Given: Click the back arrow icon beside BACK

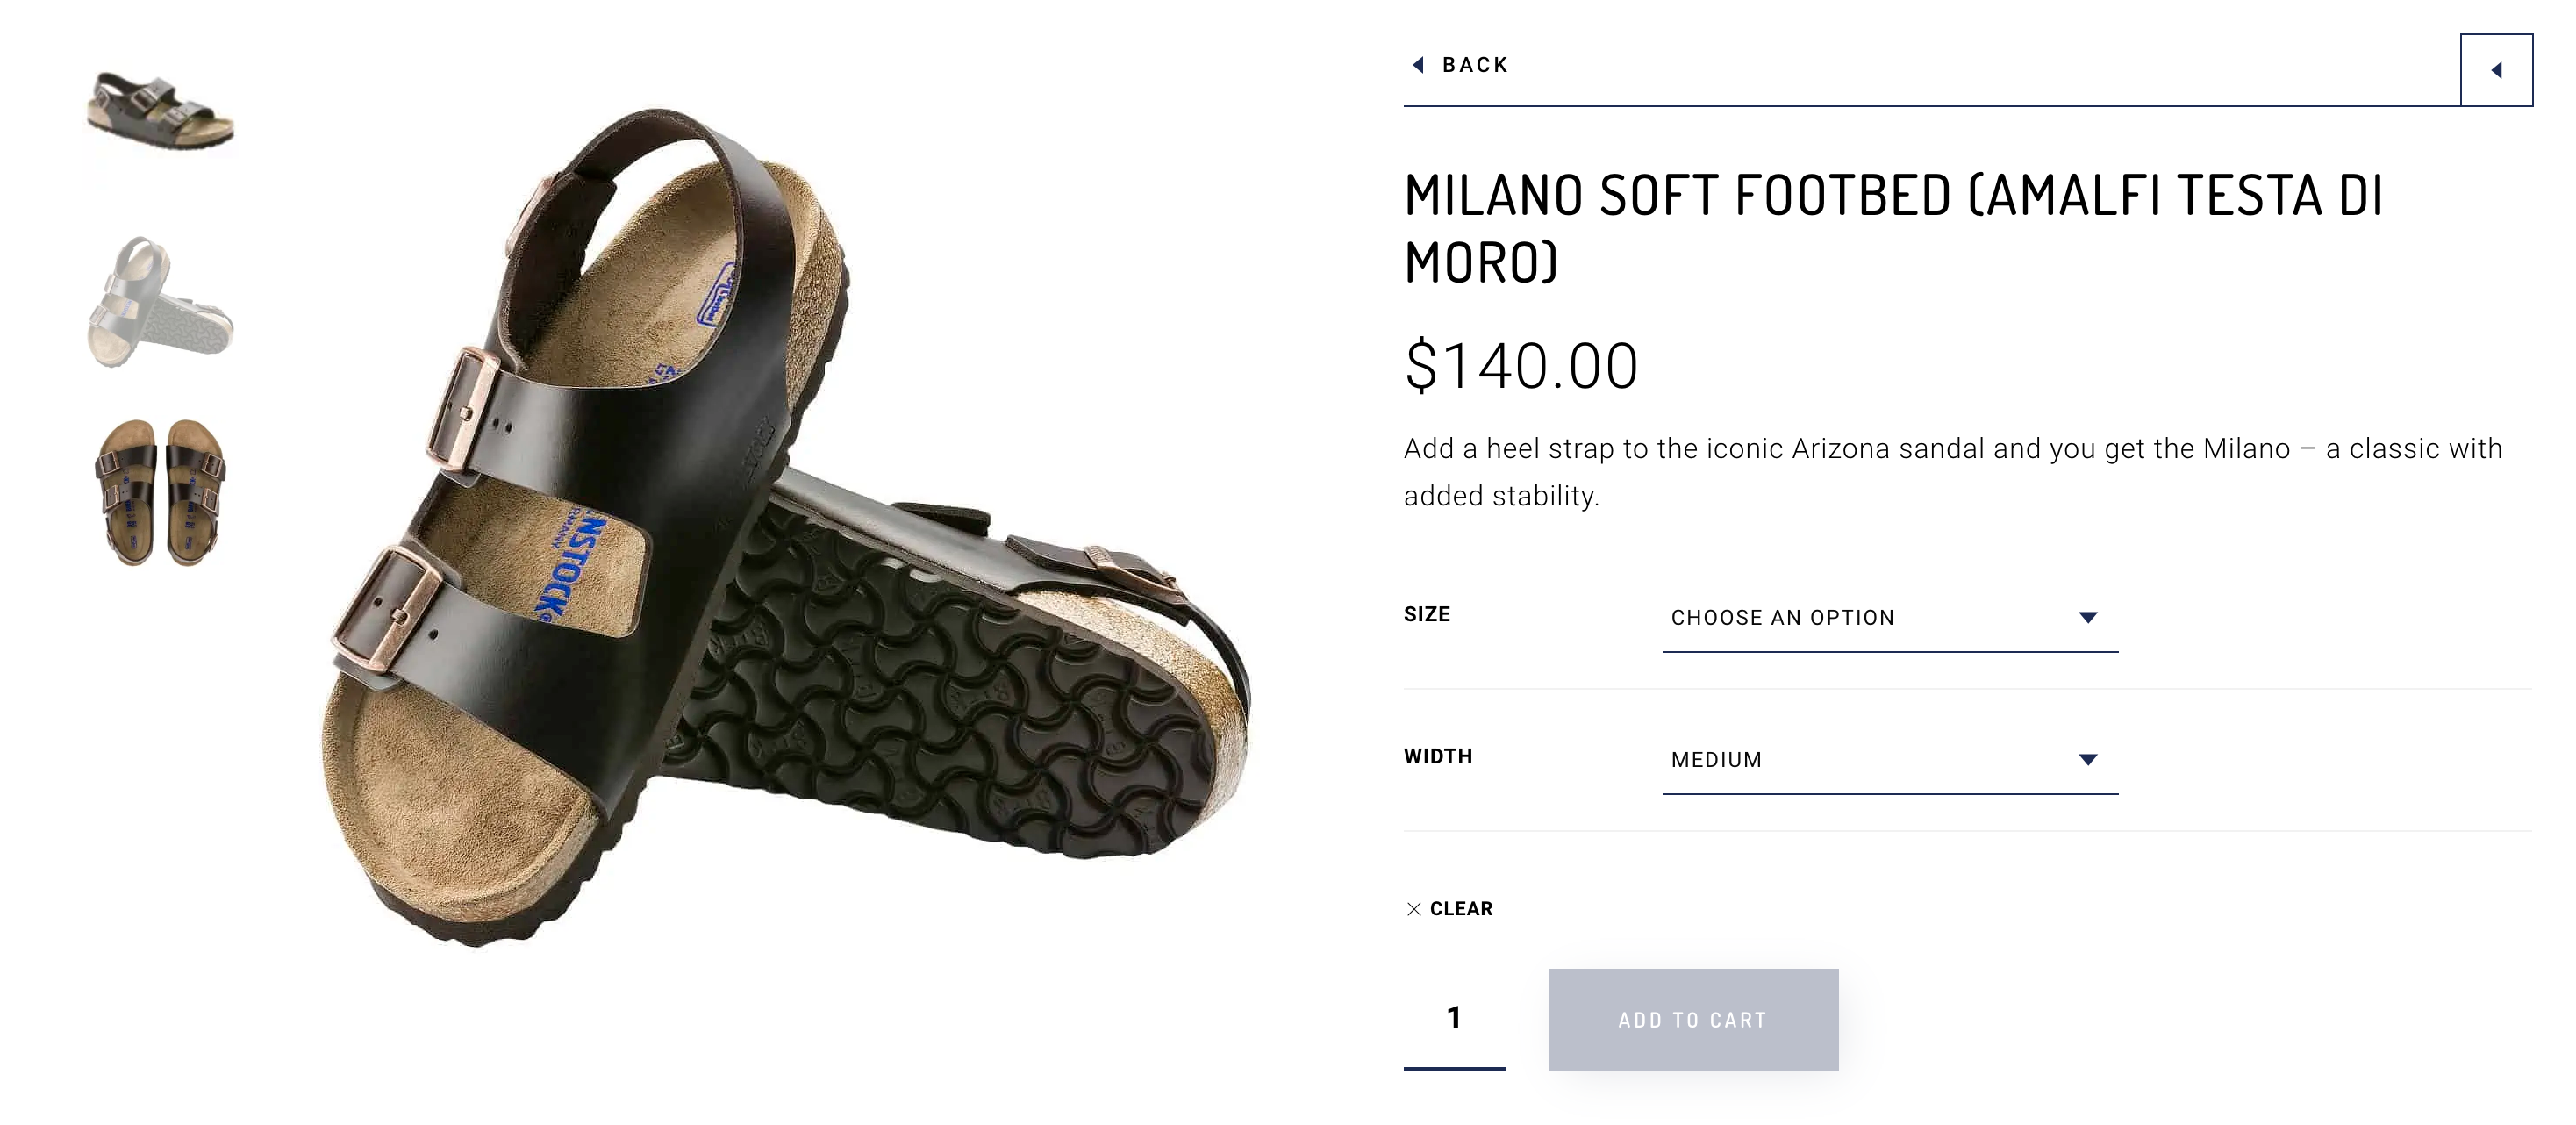Looking at the screenshot, I should pos(1418,65).
